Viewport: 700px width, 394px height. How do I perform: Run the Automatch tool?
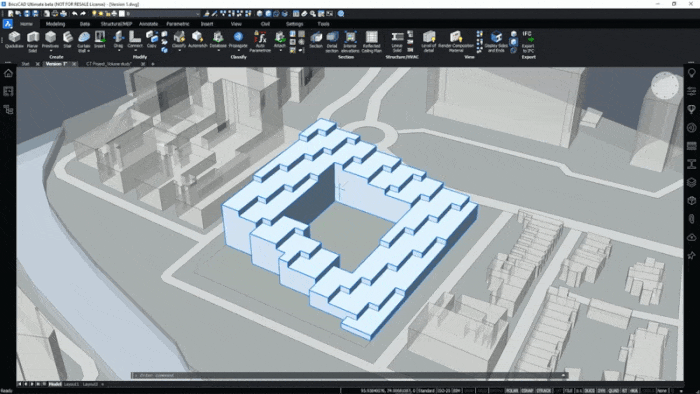(197, 40)
